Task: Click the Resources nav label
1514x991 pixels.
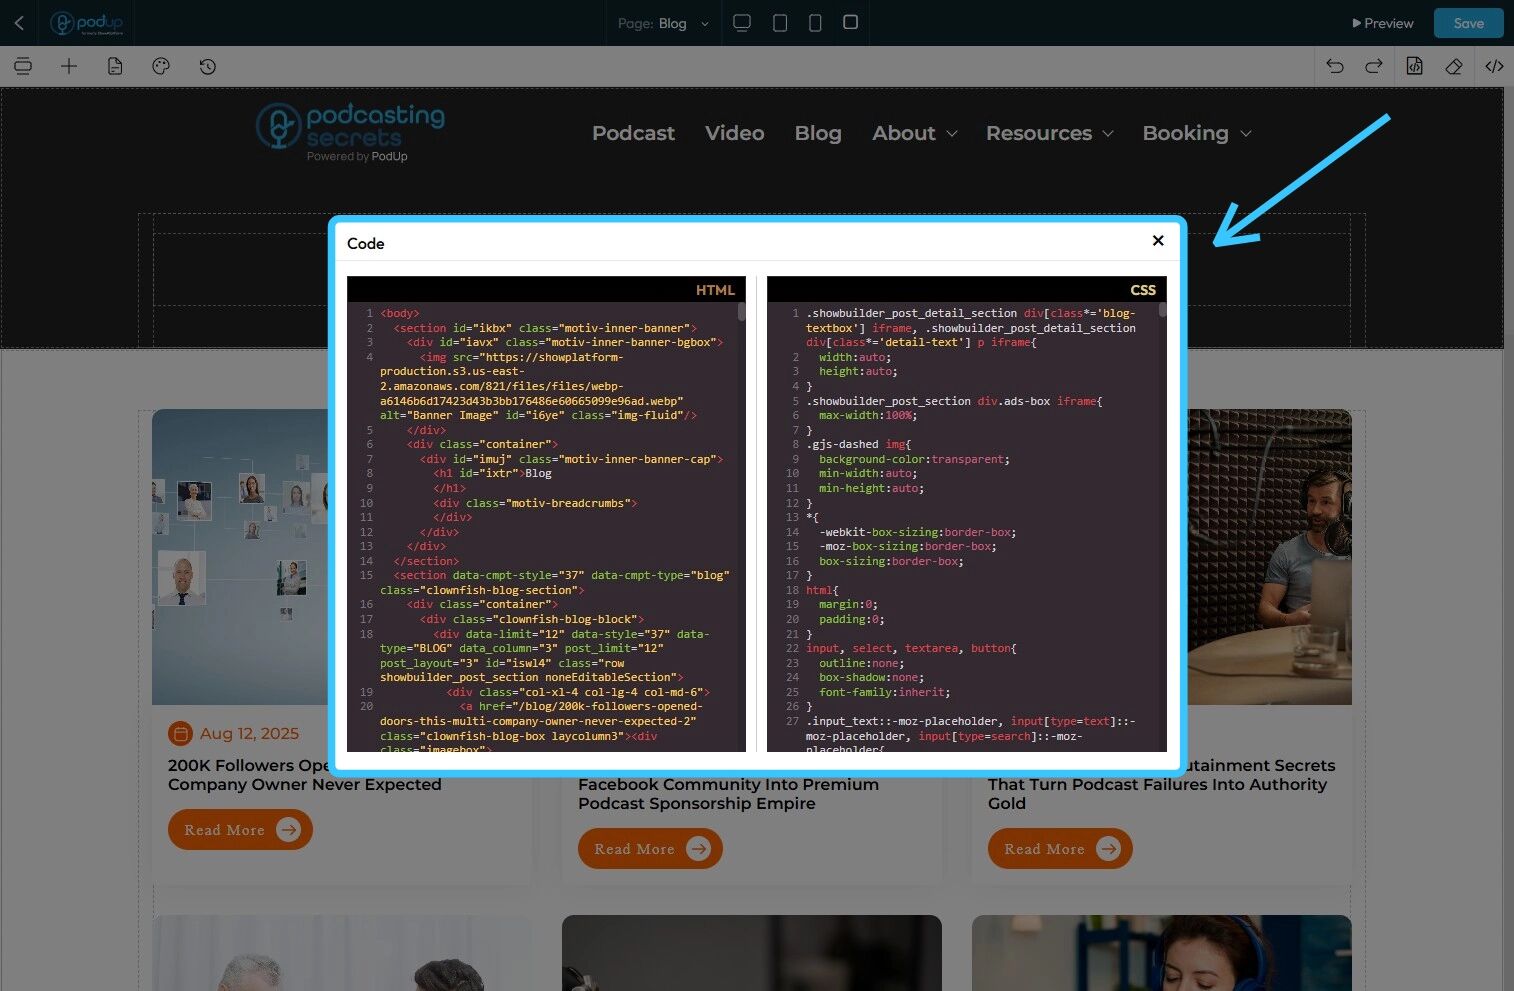Action: (1039, 133)
